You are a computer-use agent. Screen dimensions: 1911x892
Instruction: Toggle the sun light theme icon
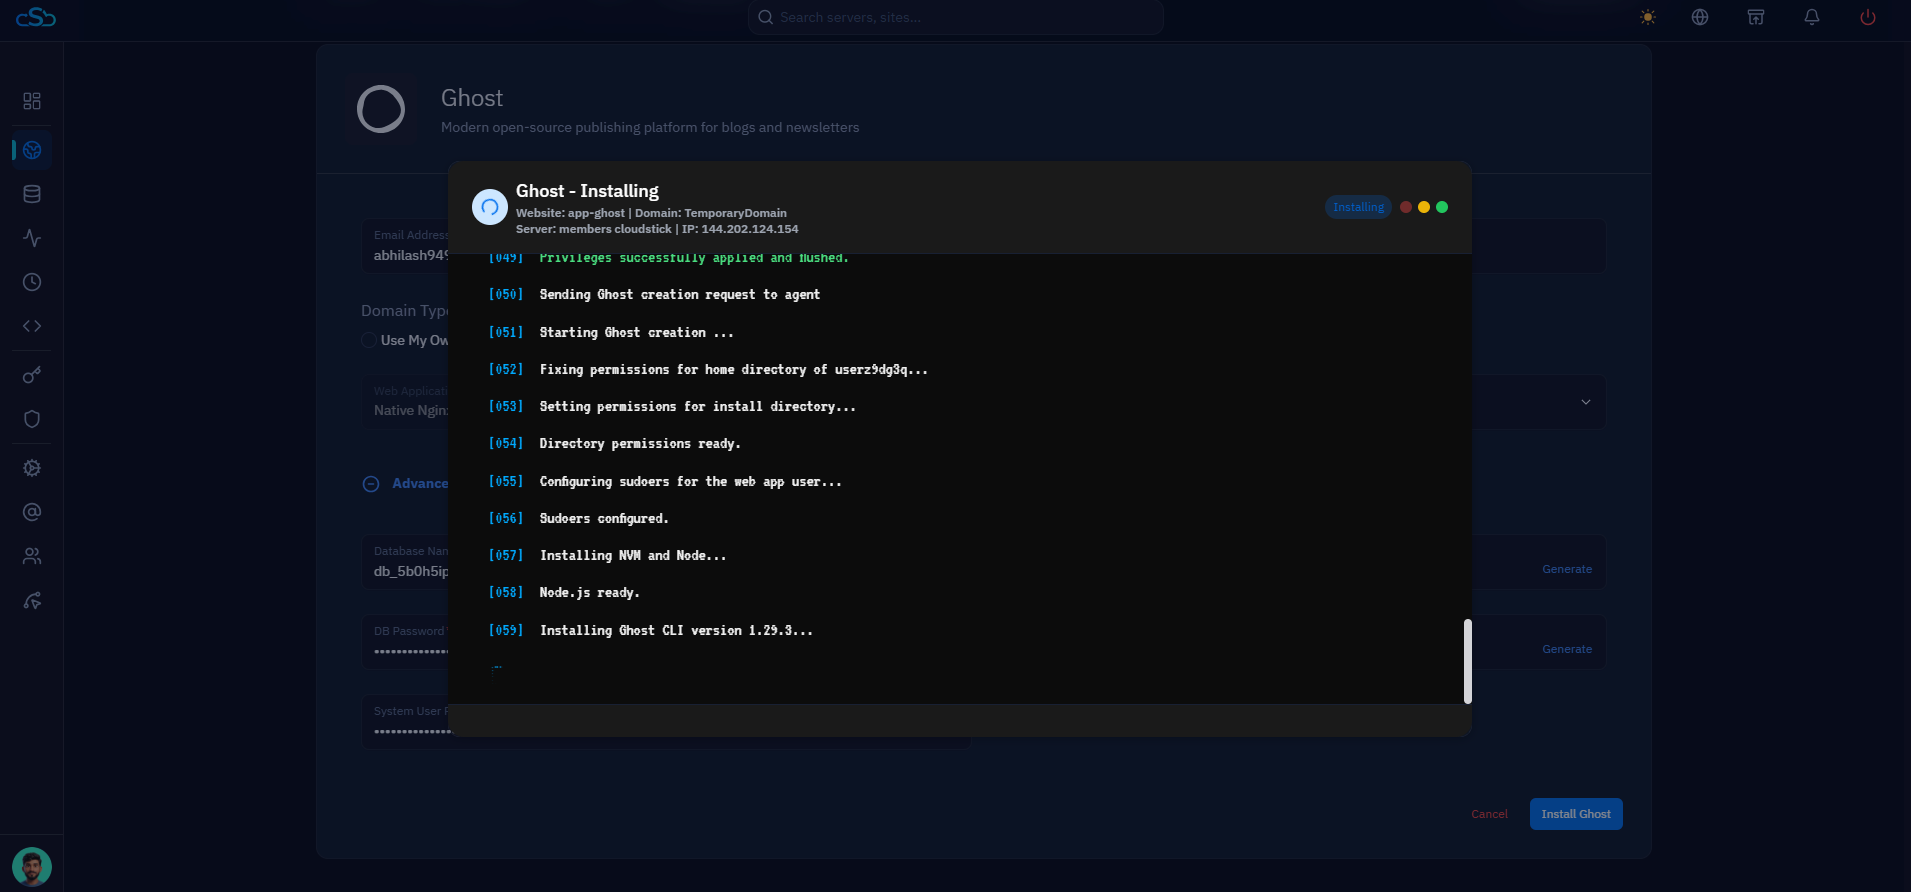(x=1648, y=17)
